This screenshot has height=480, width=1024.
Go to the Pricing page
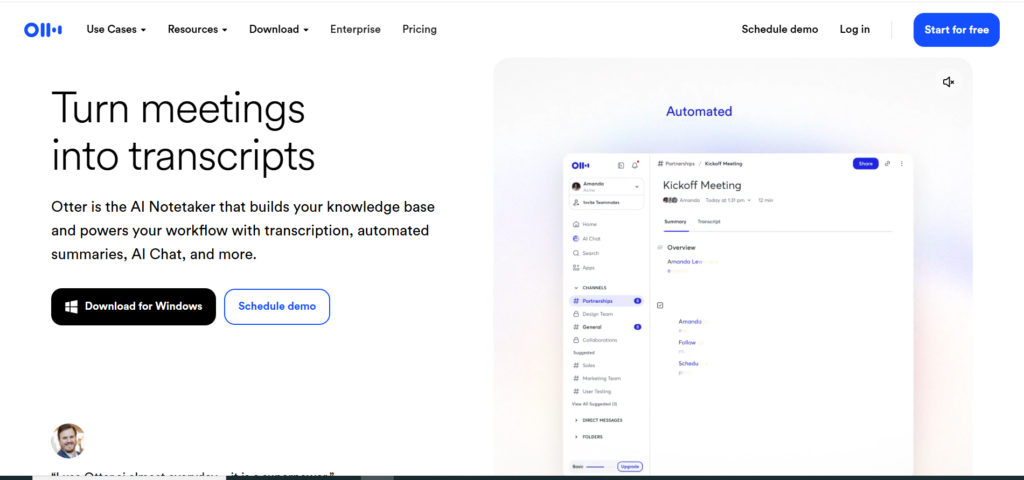click(419, 30)
